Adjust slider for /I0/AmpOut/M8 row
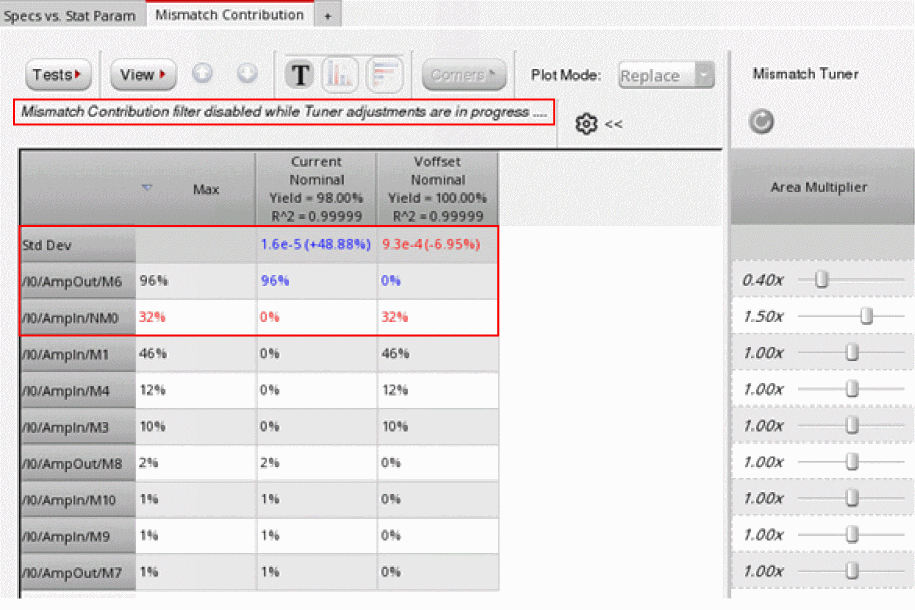 [x=852, y=462]
